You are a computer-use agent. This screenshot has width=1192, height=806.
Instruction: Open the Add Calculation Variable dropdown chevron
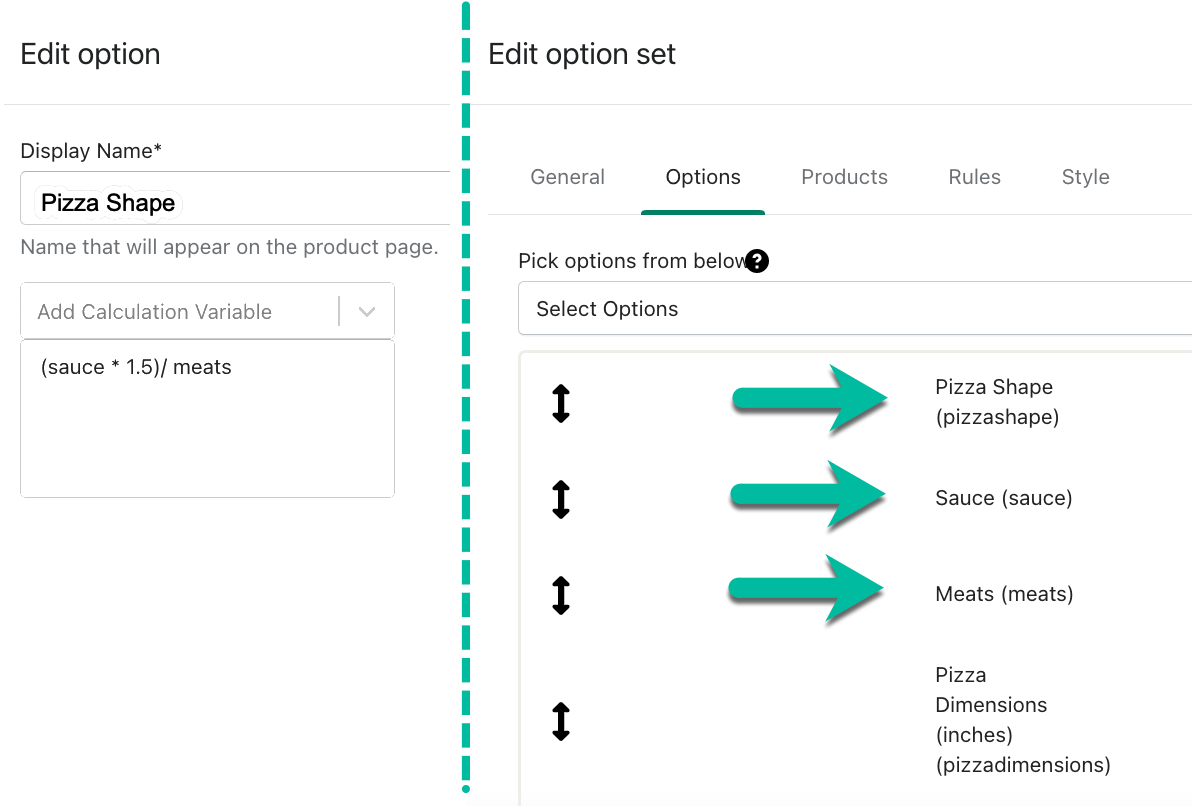click(x=367, y=312)
